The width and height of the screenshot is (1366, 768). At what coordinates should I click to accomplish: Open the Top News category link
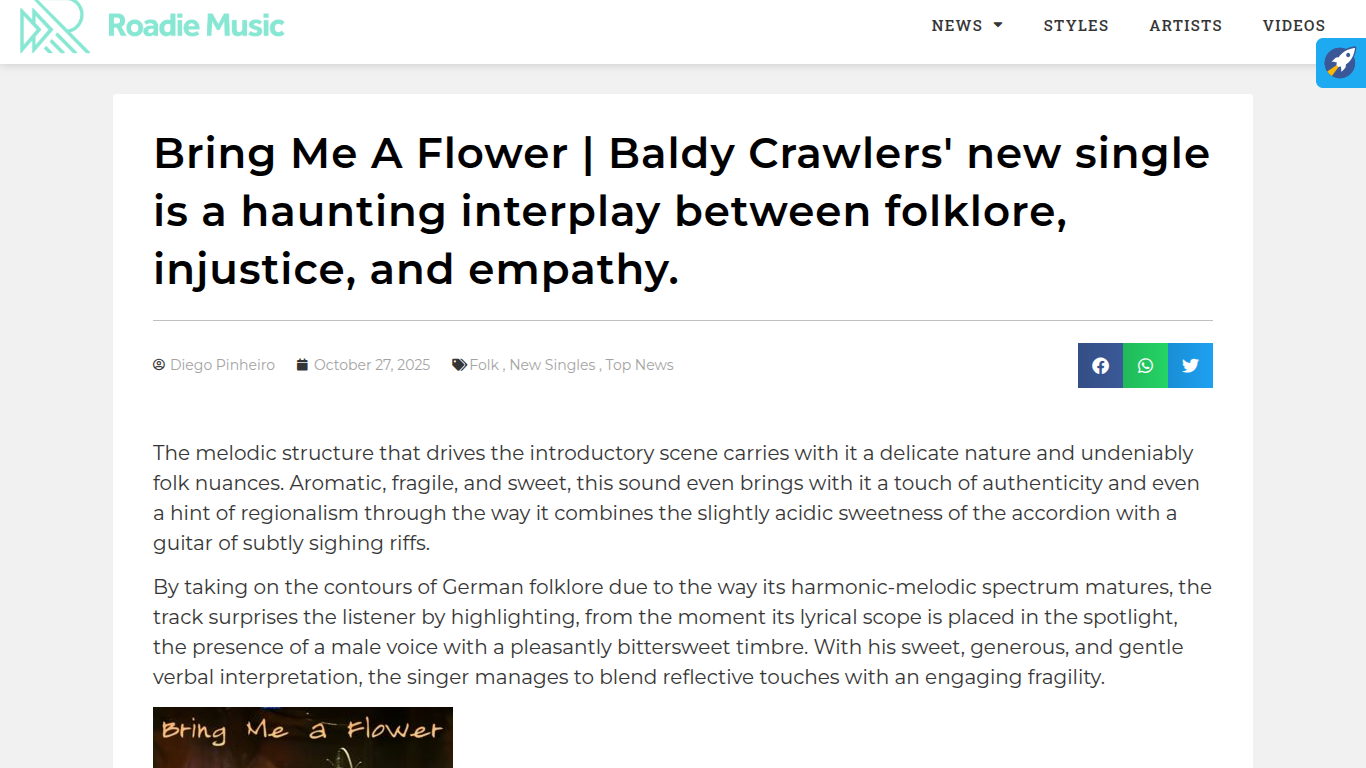click(639, 365)
